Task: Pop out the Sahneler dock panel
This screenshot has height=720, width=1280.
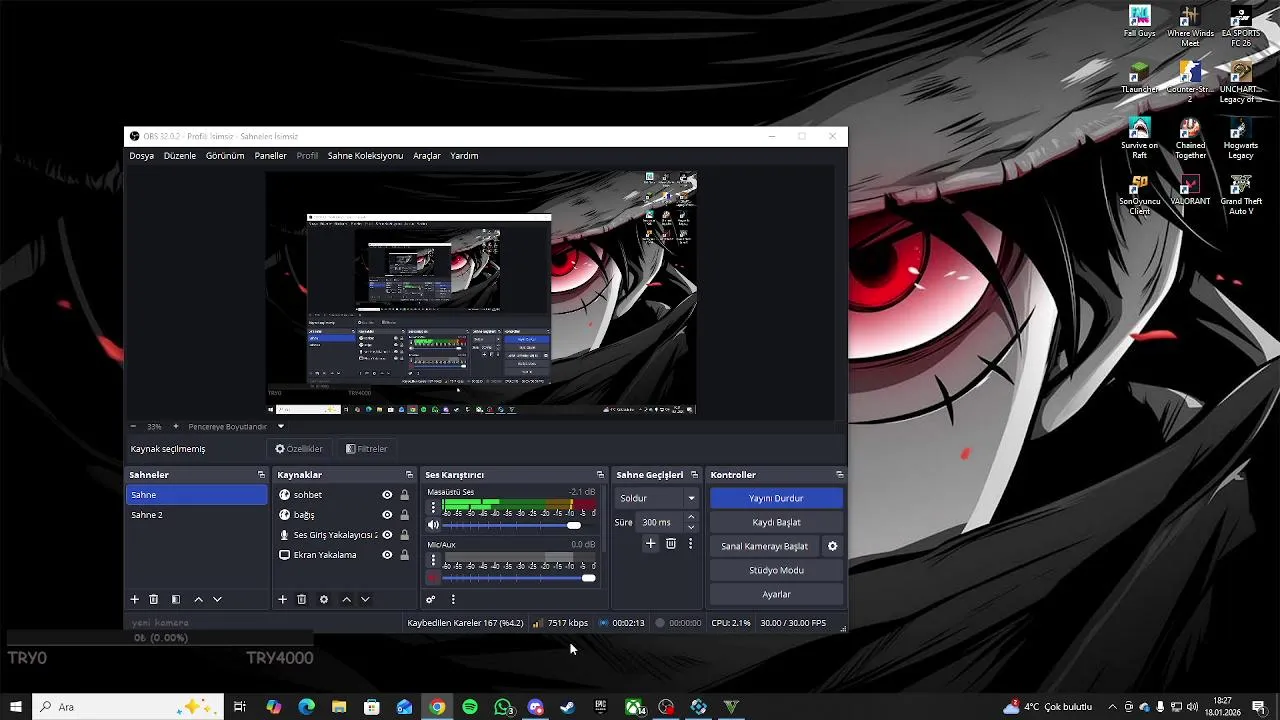Action: click(261, 475)
